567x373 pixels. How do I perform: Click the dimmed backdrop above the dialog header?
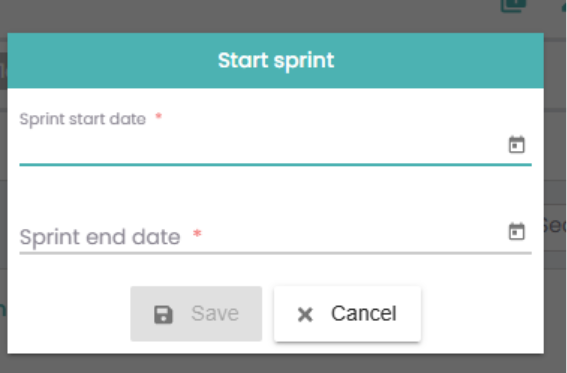point(253,16)
